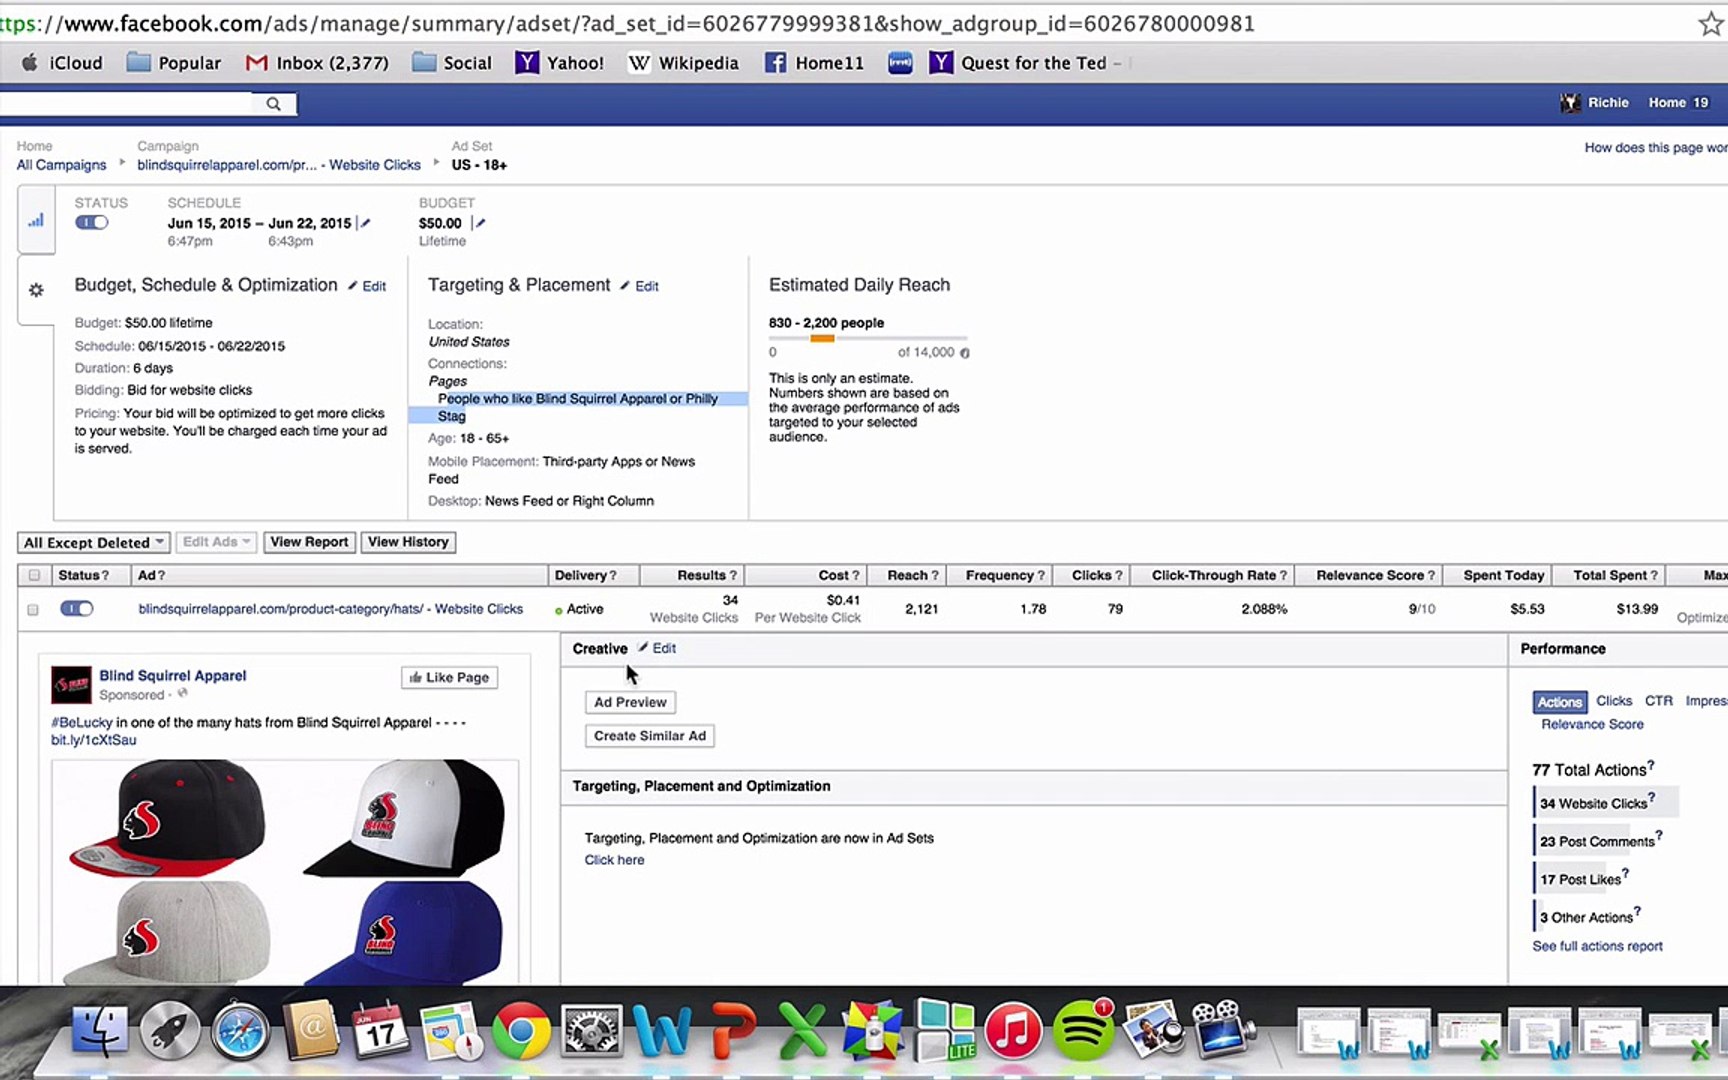This screenshot has height=1080, width=1728.
Task: Select the performance graph icon in left sidebar
Action: pyautogui.click(x=36, y=219)
